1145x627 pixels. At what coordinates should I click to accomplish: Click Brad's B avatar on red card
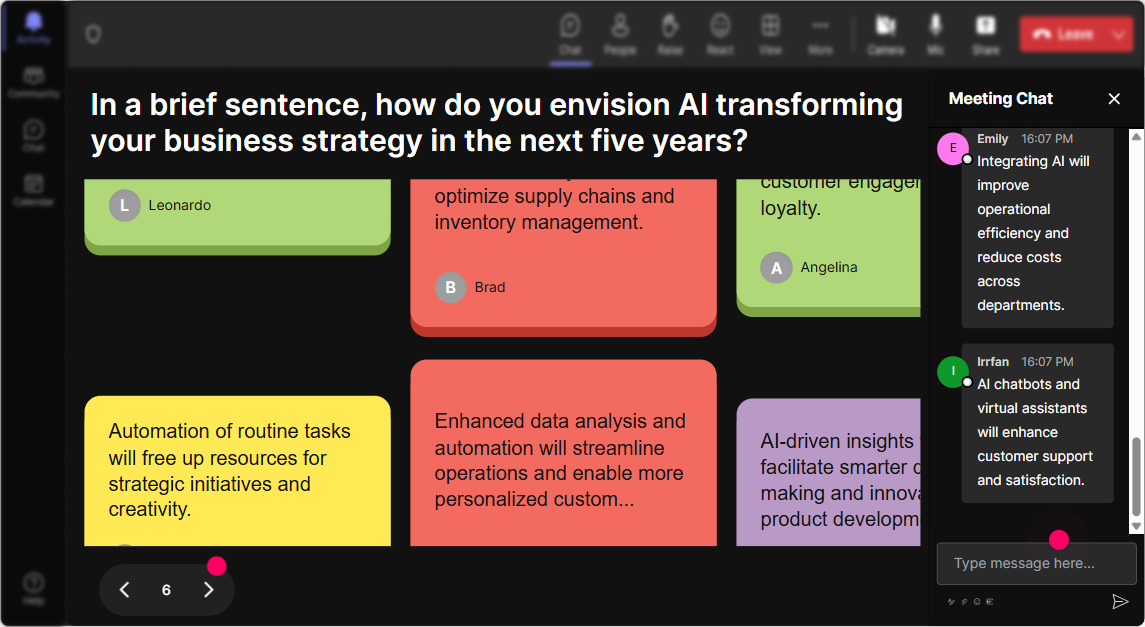coord(451,288)
